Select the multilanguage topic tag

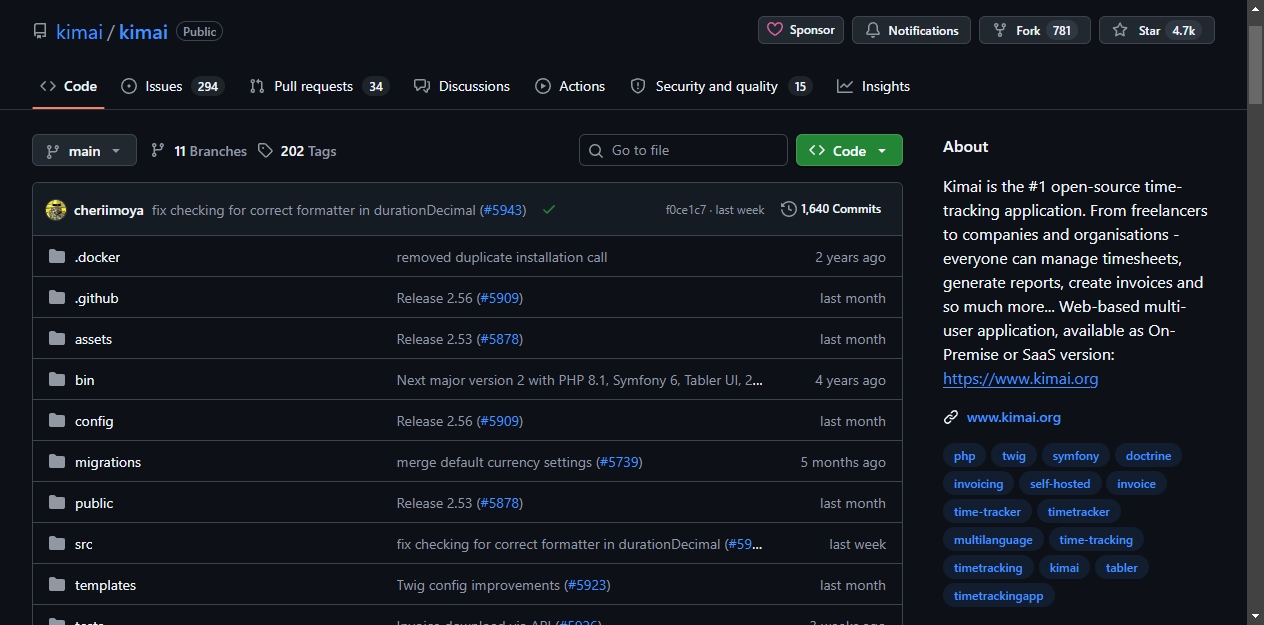click(x=993, y=540)
